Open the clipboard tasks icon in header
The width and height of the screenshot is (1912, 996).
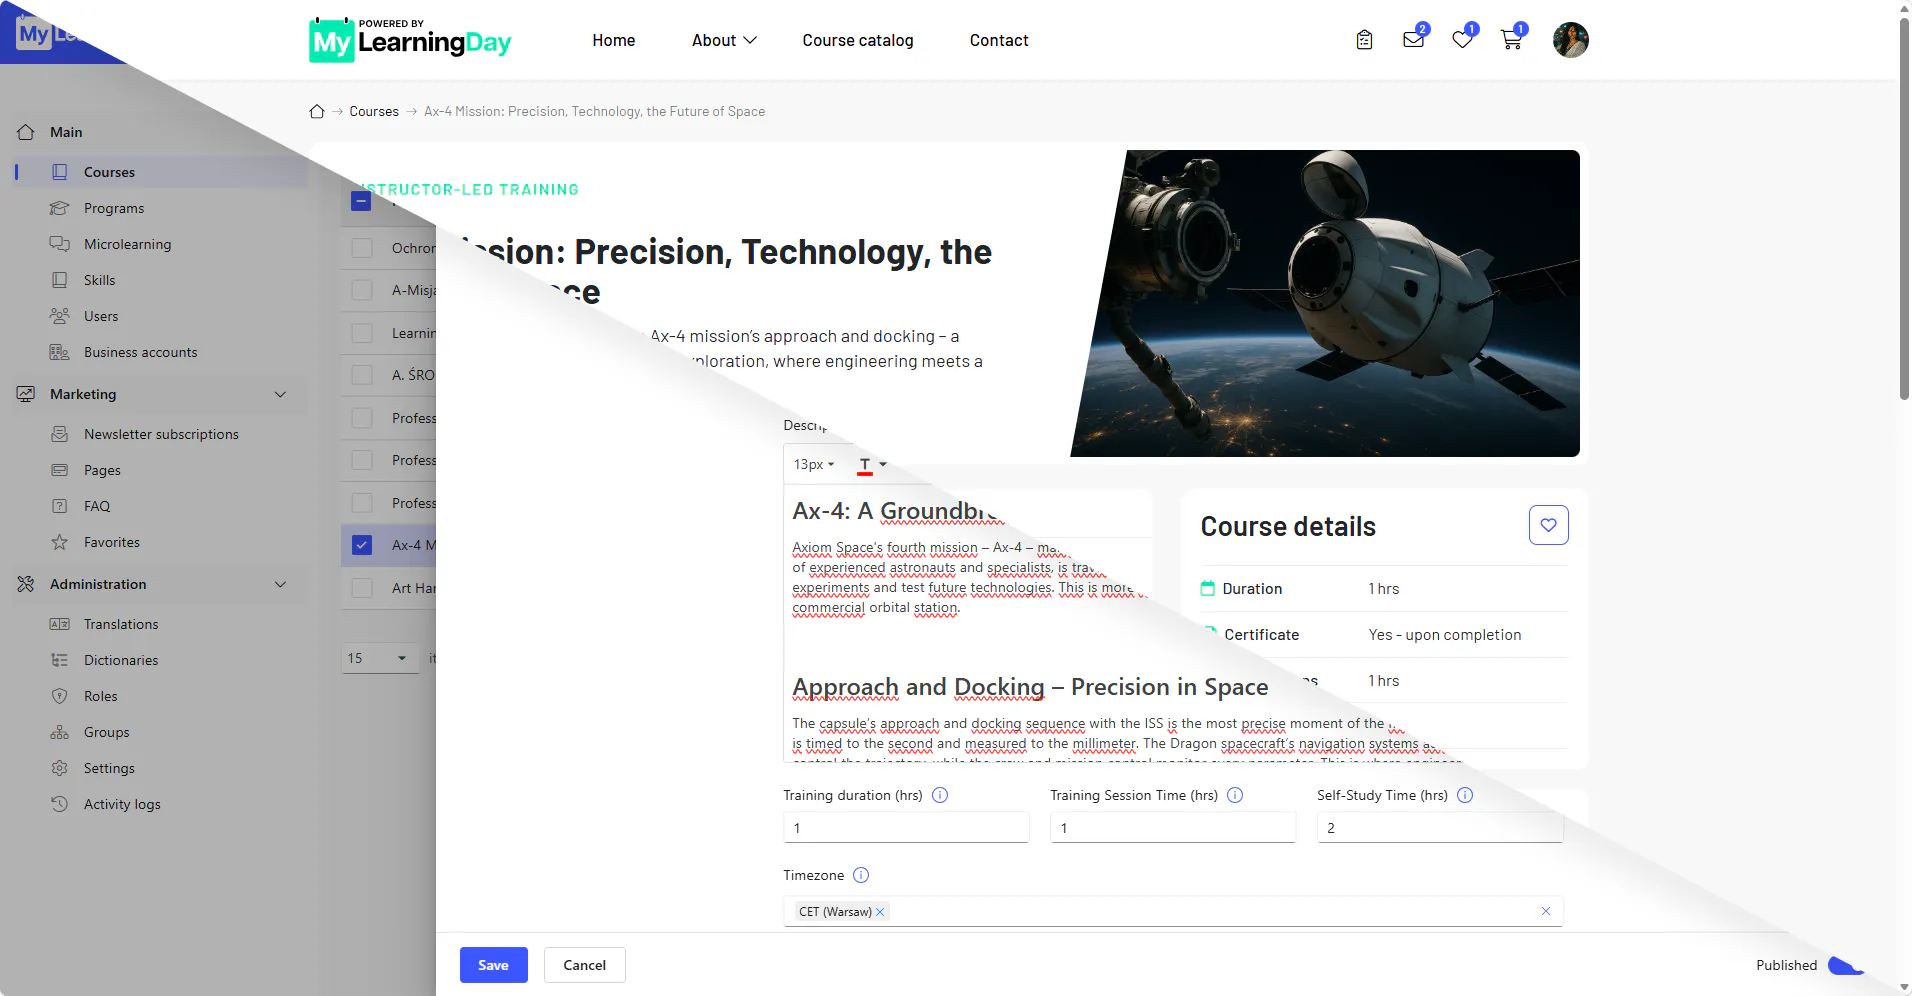(x=1364, y=40)
